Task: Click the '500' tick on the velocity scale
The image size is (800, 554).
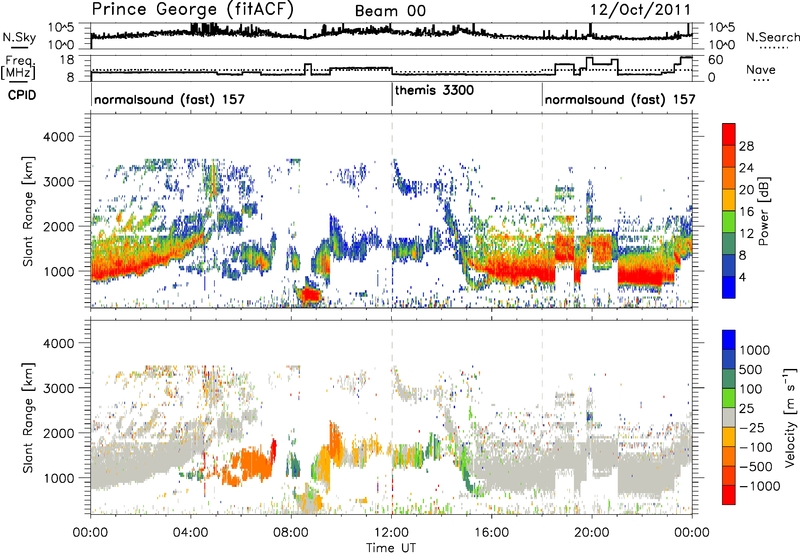Action: pos(751,369)
